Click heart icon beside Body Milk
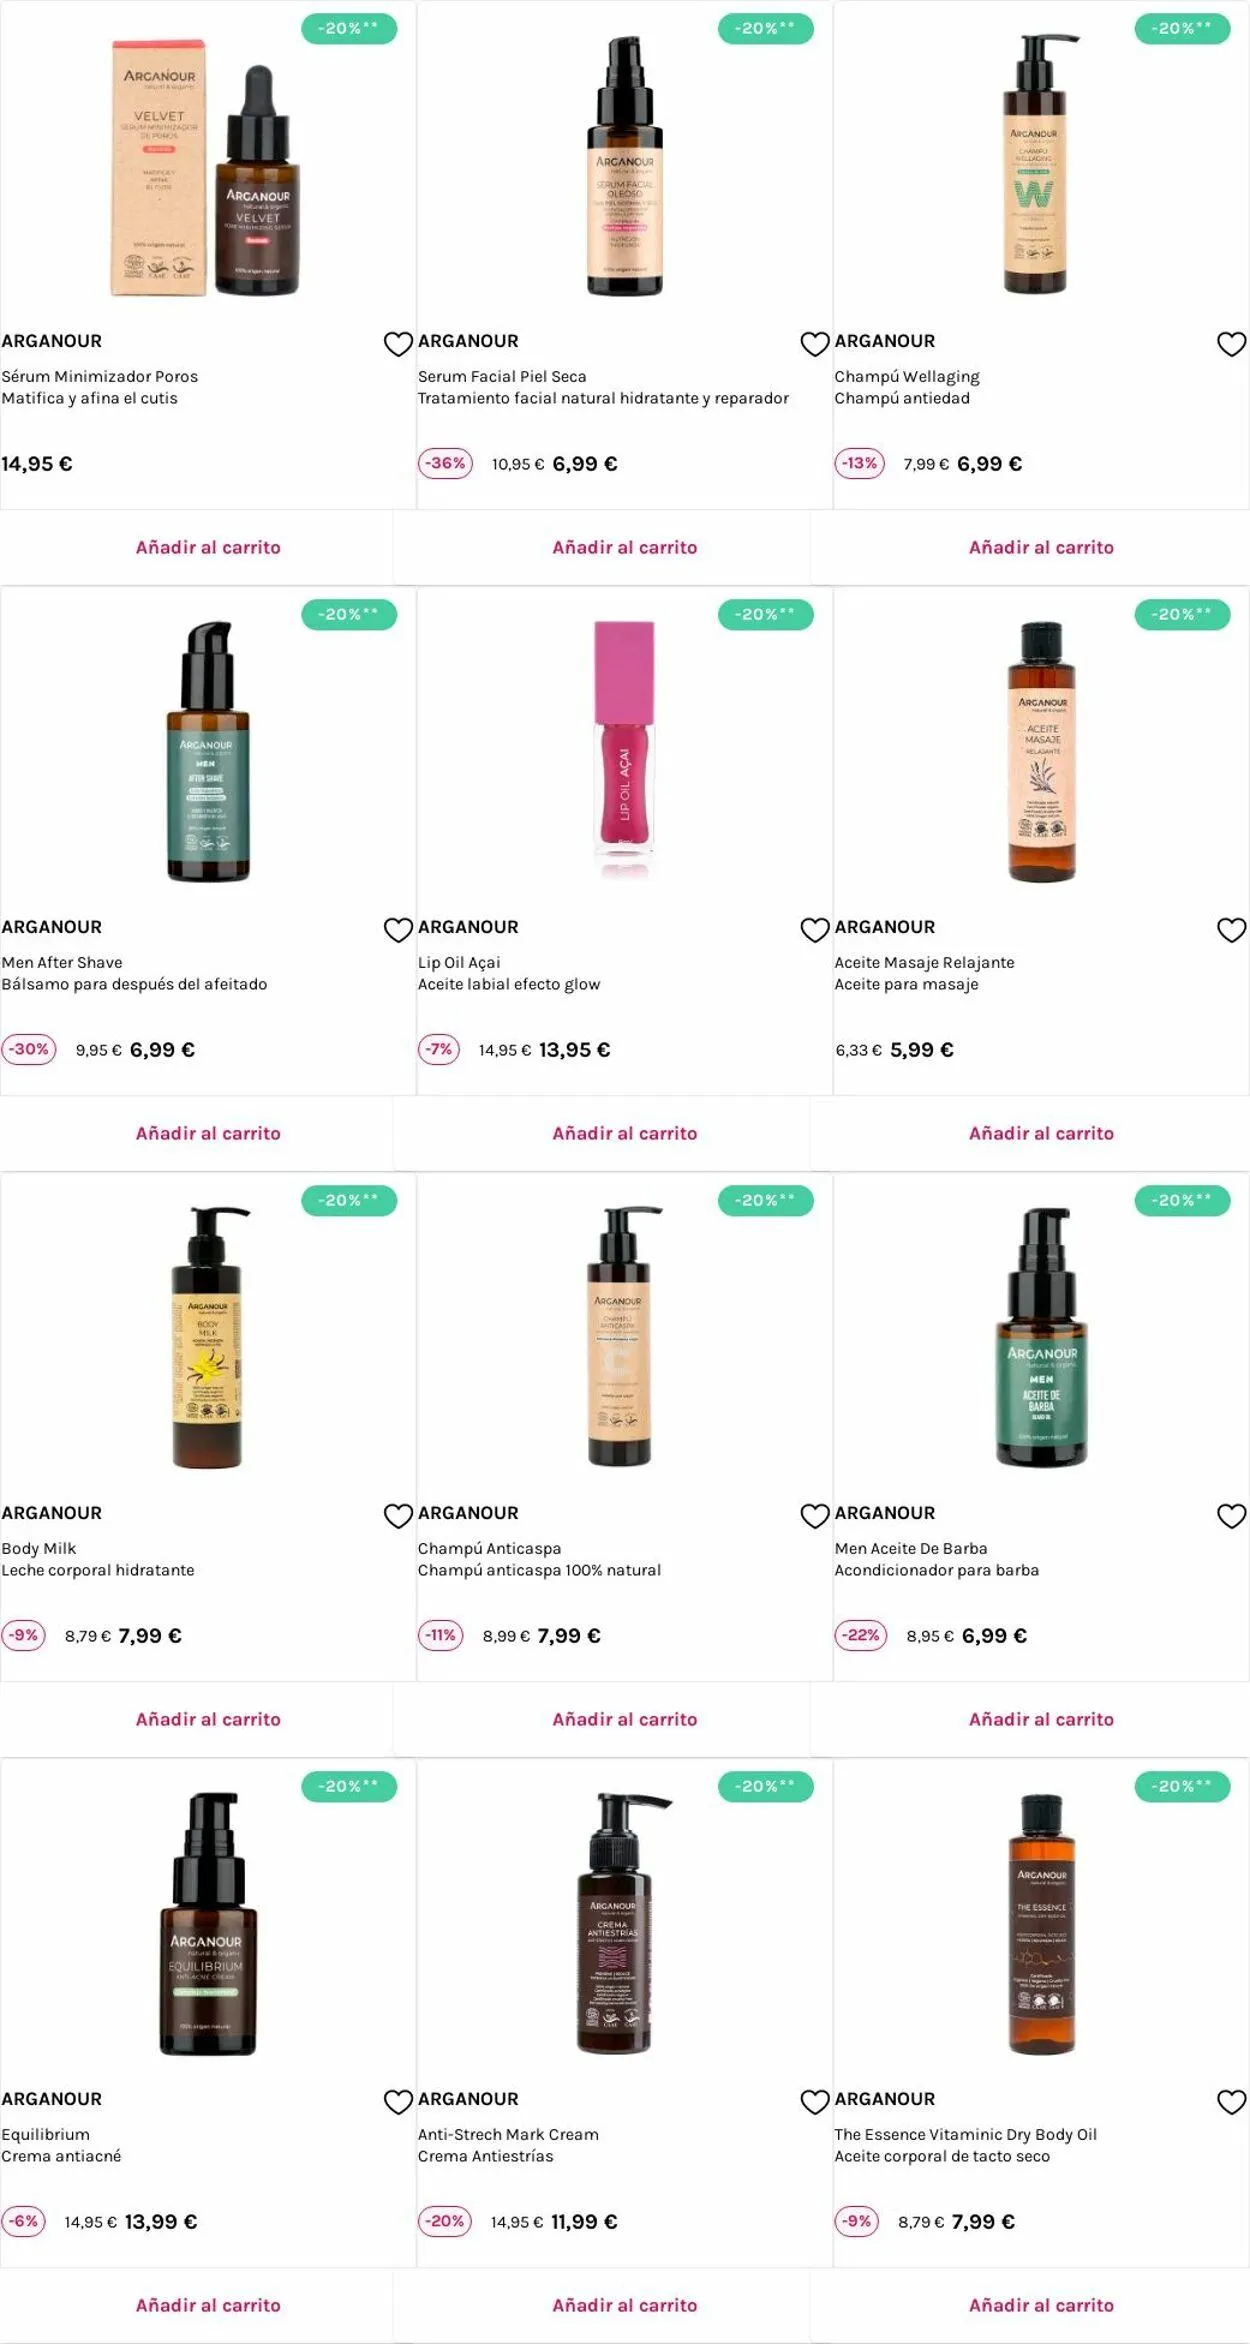This screenshot has width=1250, height=2344. [x=398, y=1516]
